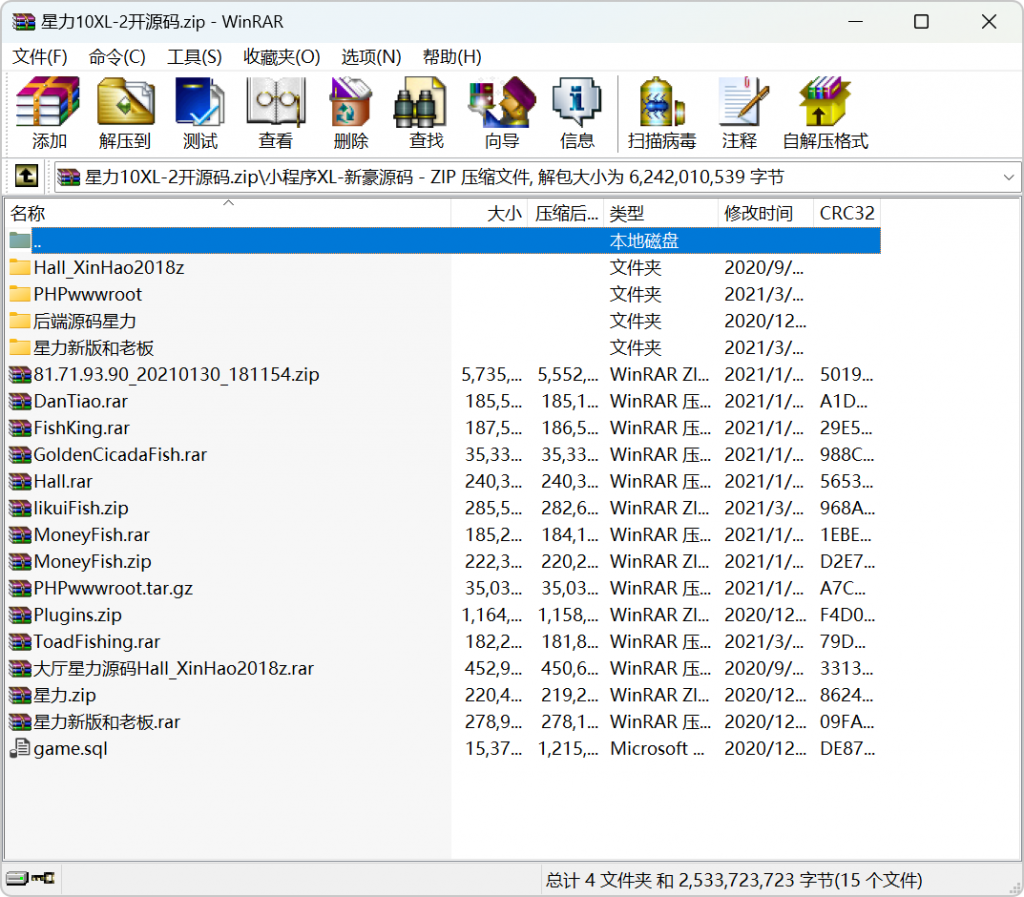This screenshot has height=897, width=1024.
Task: Open the 查看 (View) toolbar icon
Action: [276, 112]
